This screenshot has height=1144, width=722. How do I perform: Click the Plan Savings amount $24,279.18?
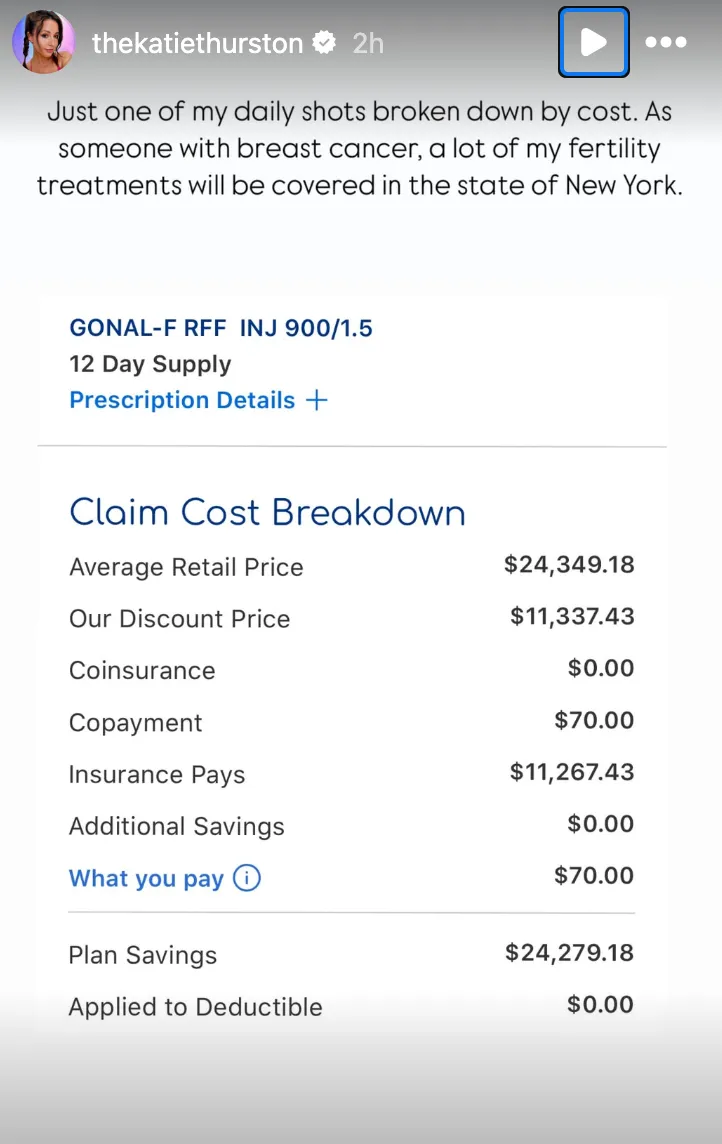click(569, 952)
